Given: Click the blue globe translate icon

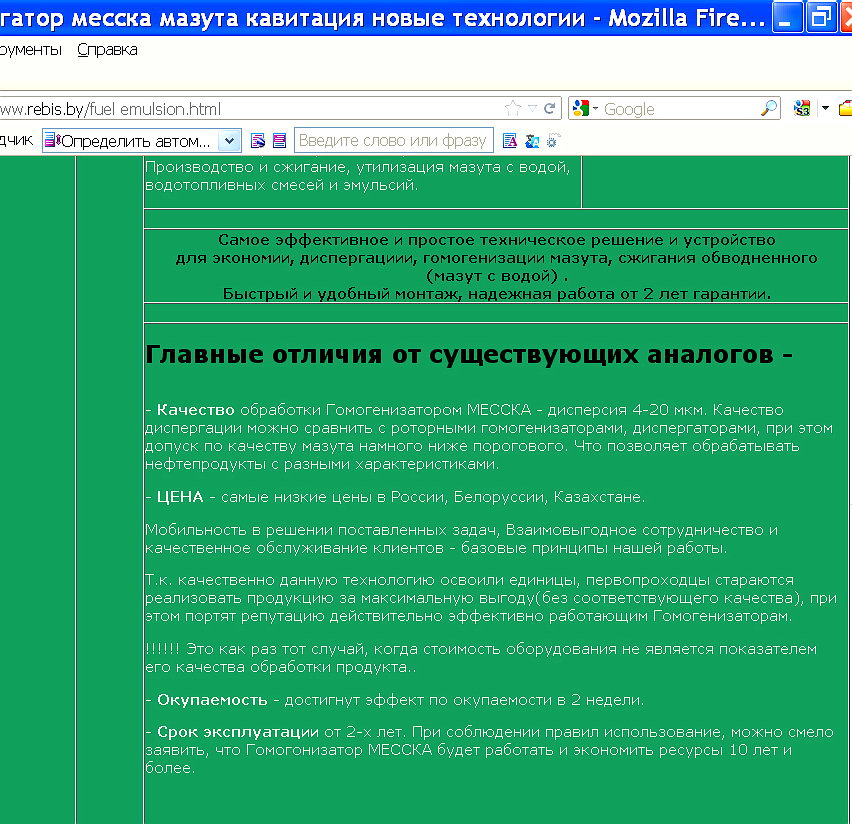Looking at the screenshot, I should pyautogui.click(x=532, y=141).
